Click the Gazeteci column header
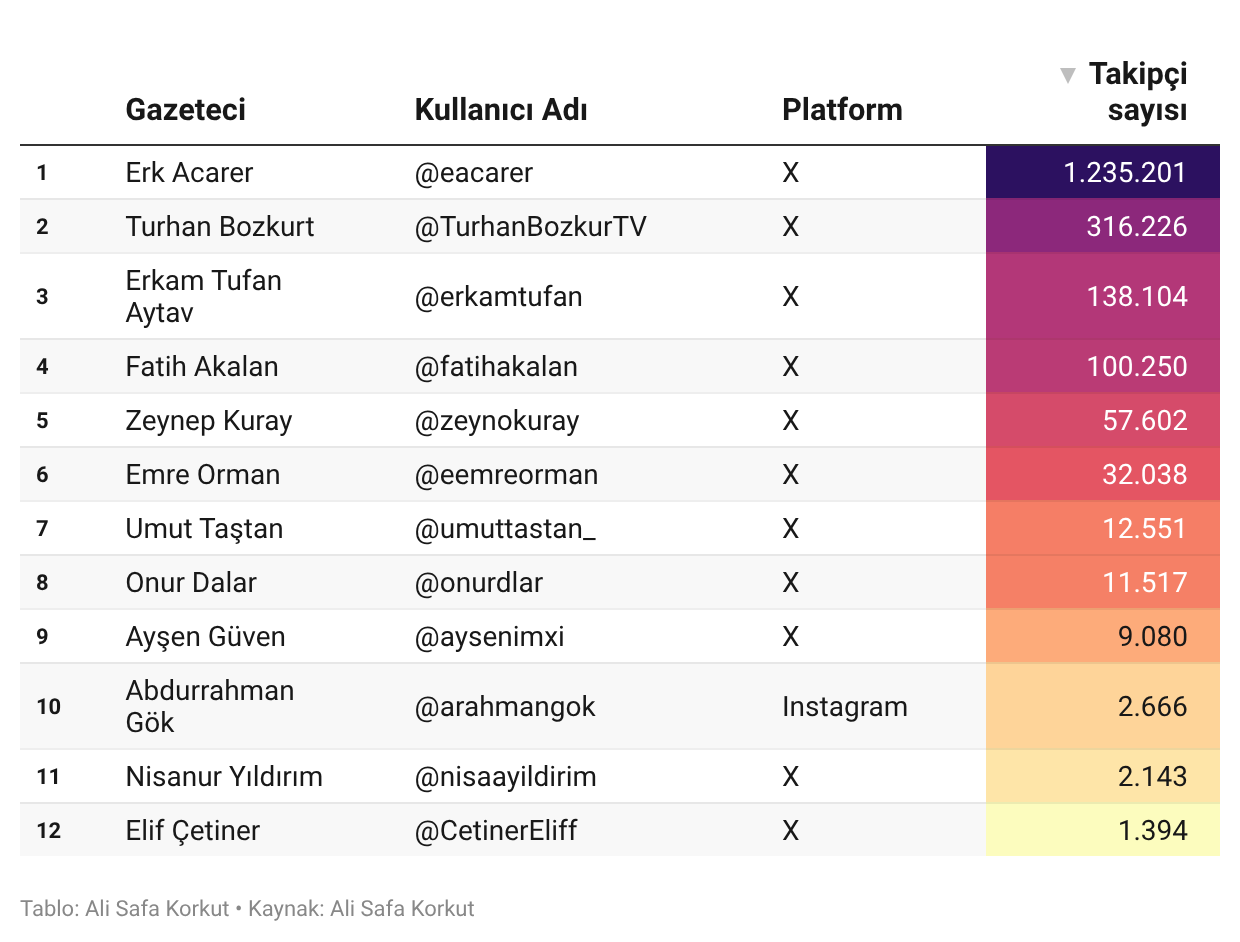 point(186,109)
